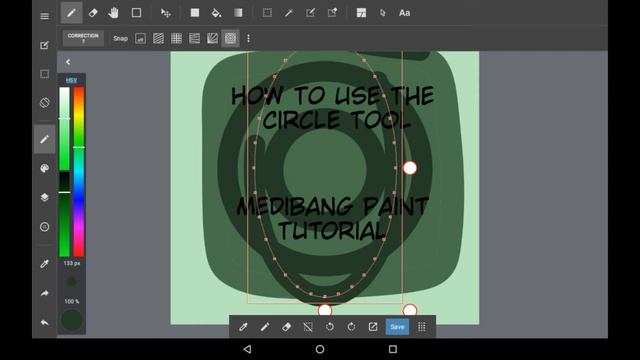Tap redo in bottom shortcut bar
The image size is (640, 360).
(351, 327)
